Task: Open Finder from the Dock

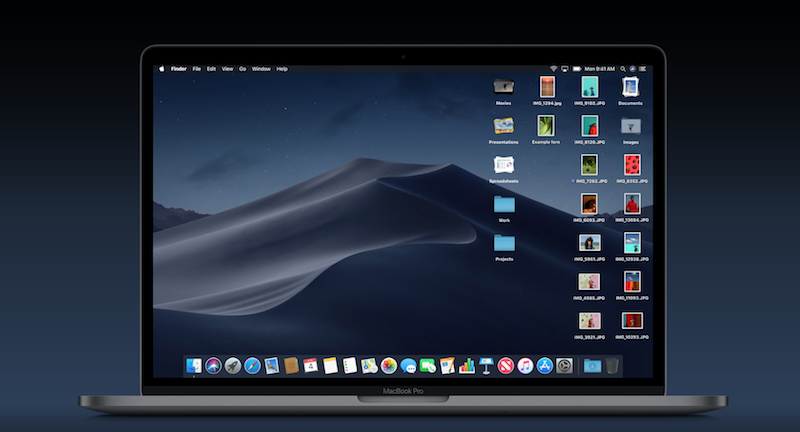Action: (x=193, y=366)
